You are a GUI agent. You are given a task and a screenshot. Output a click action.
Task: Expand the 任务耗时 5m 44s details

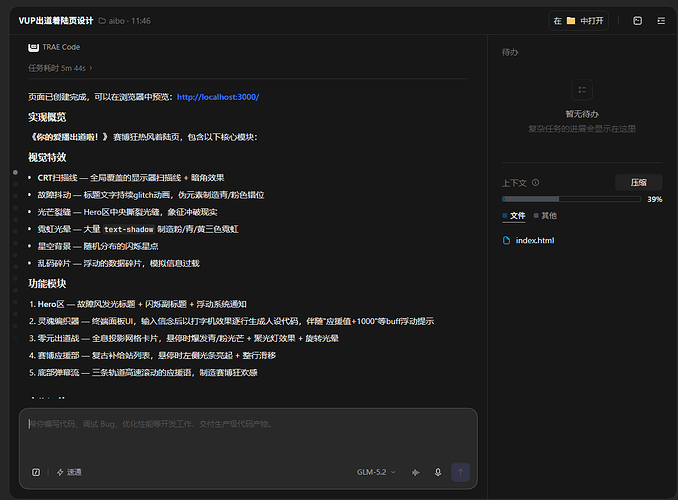tap(60, 68)
